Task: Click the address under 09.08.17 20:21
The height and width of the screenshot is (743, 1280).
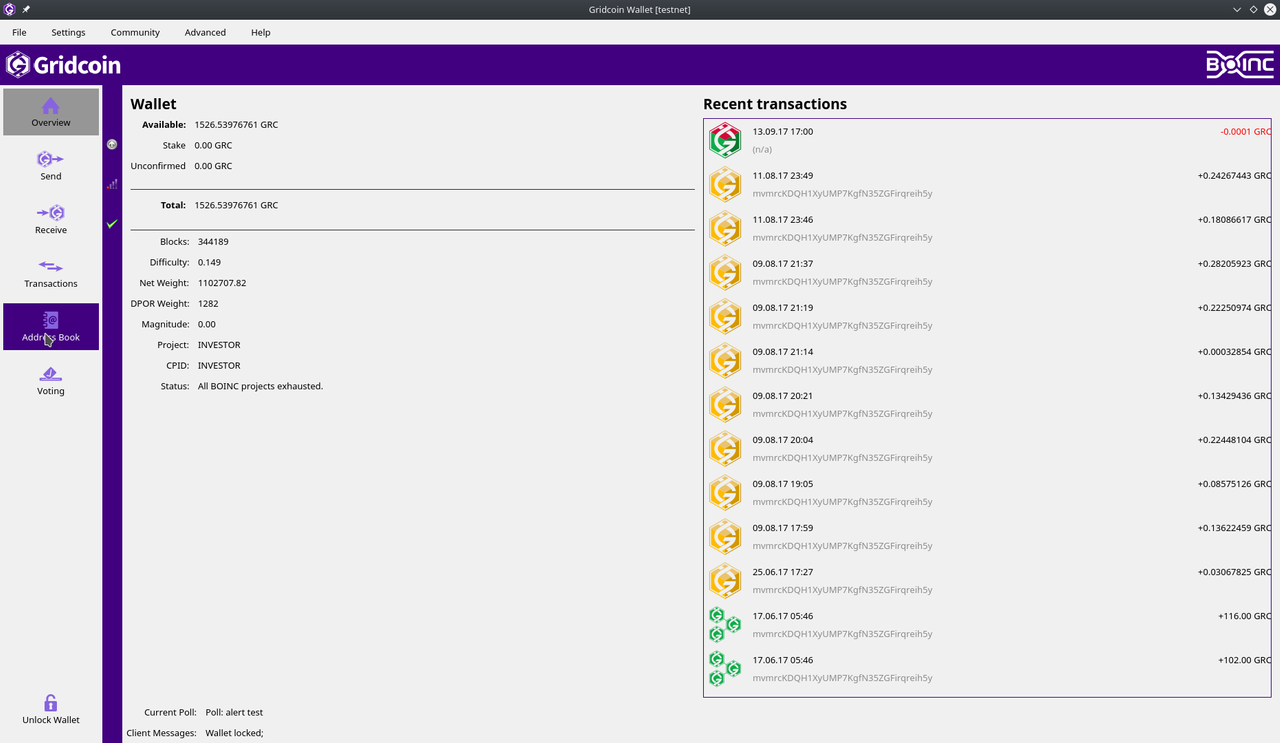Action: point(842,414)
